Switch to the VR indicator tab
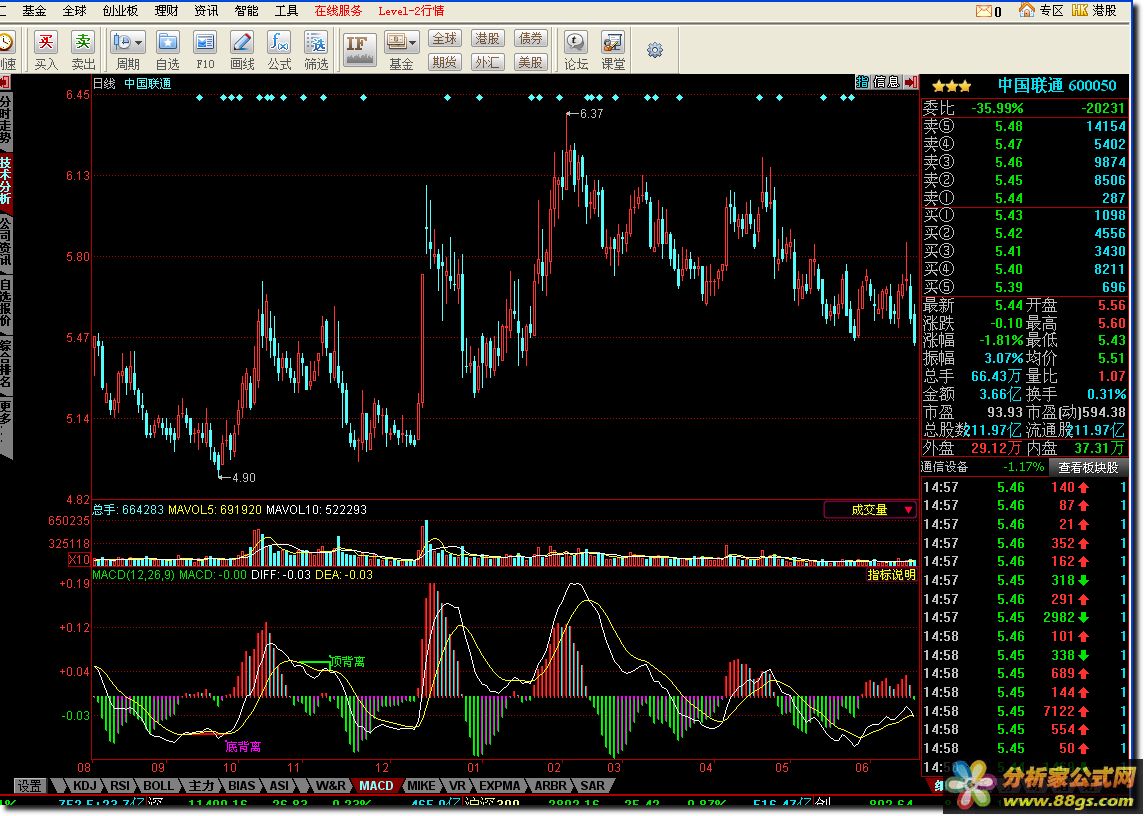 [x=457, y=785]
